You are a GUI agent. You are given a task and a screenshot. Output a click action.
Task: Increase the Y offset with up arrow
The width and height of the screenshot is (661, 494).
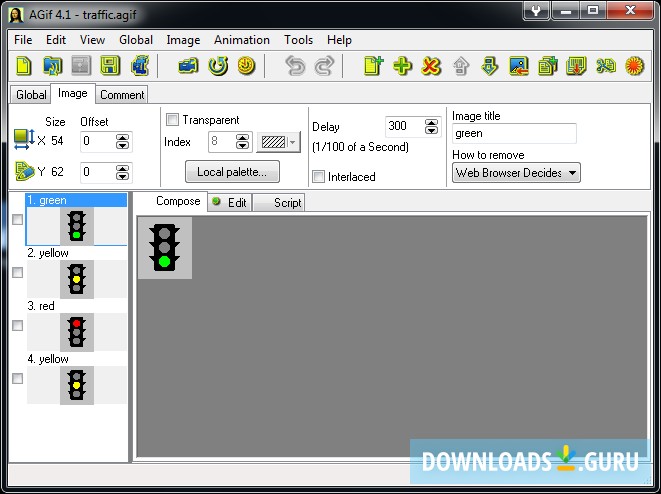coord(122,169)
